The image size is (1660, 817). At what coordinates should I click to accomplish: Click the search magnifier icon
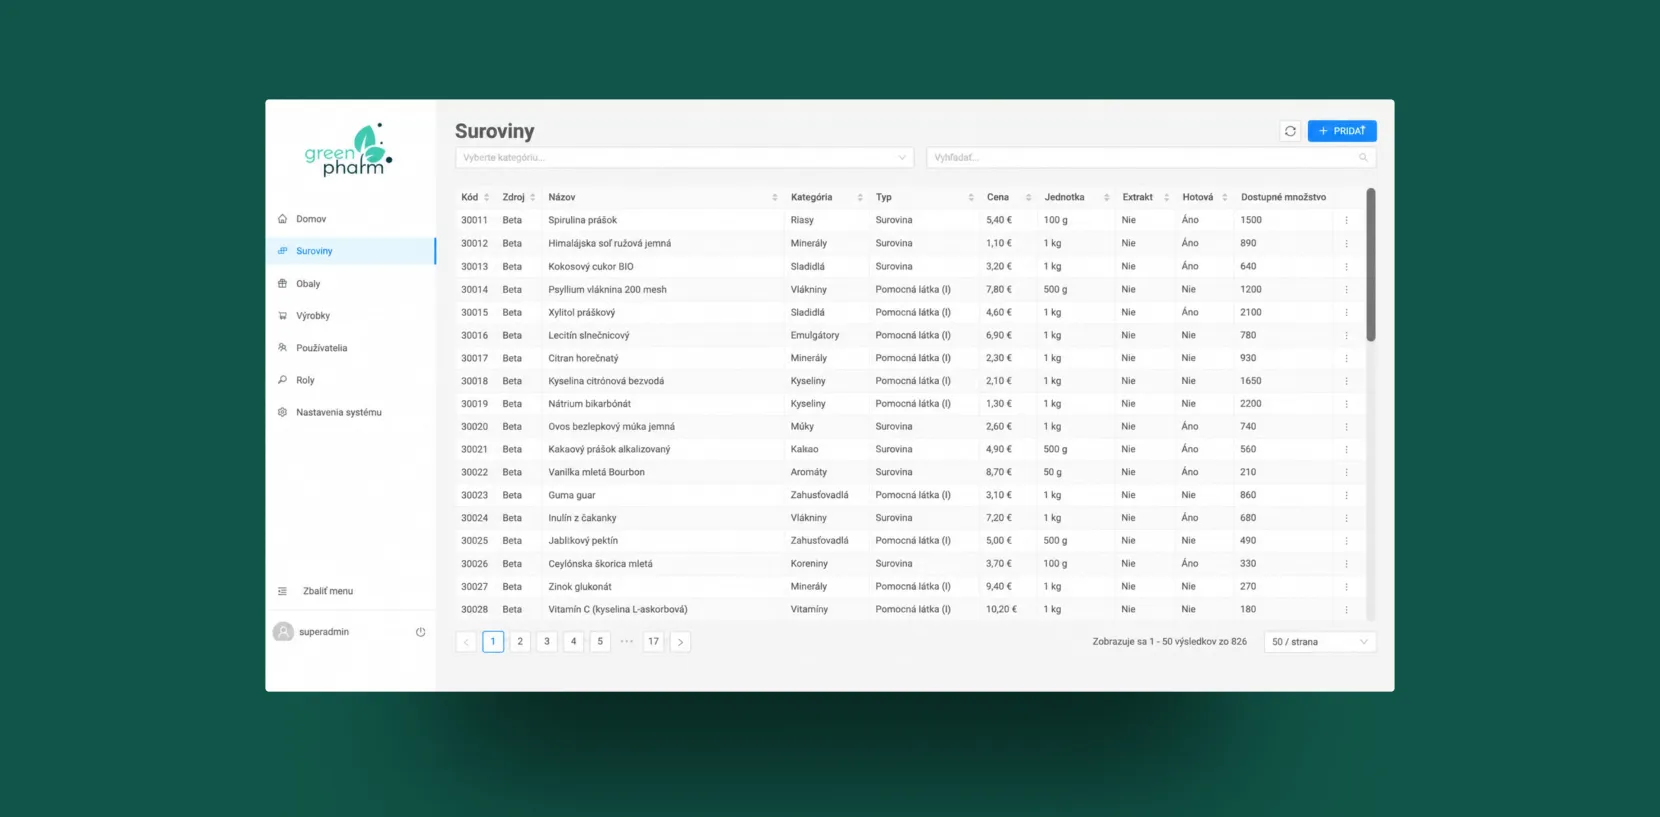pyautogui.click(x=1363, y=158)
